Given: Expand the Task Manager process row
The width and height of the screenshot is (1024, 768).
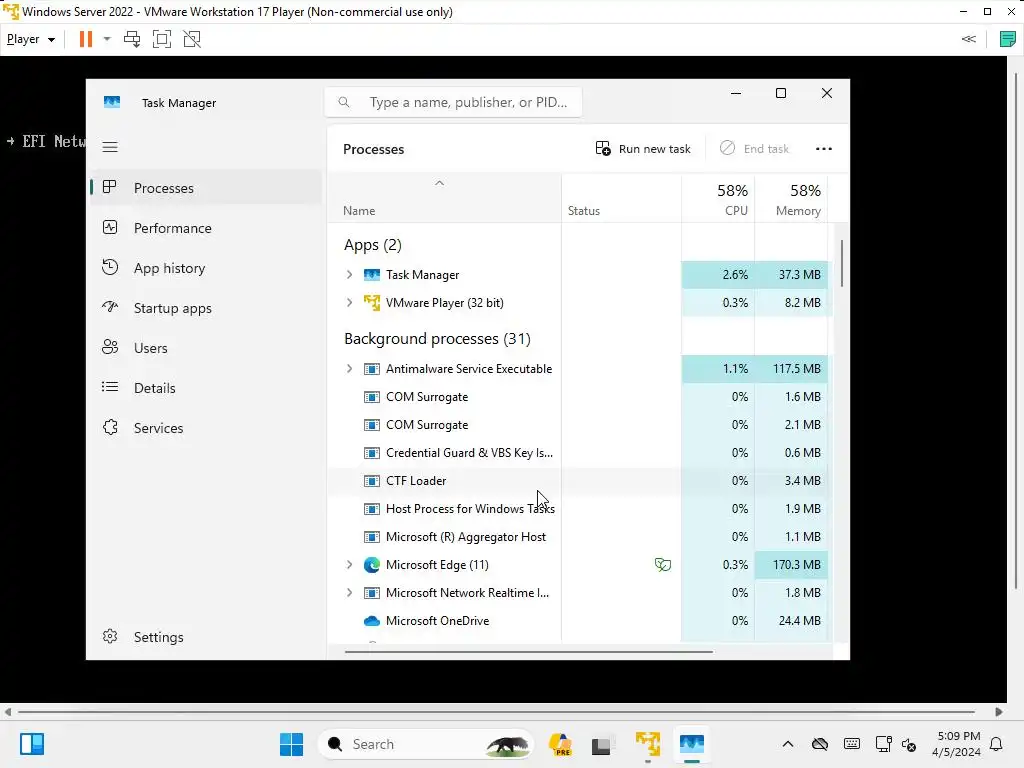Looking at the screenshot, I should point(349,275).
